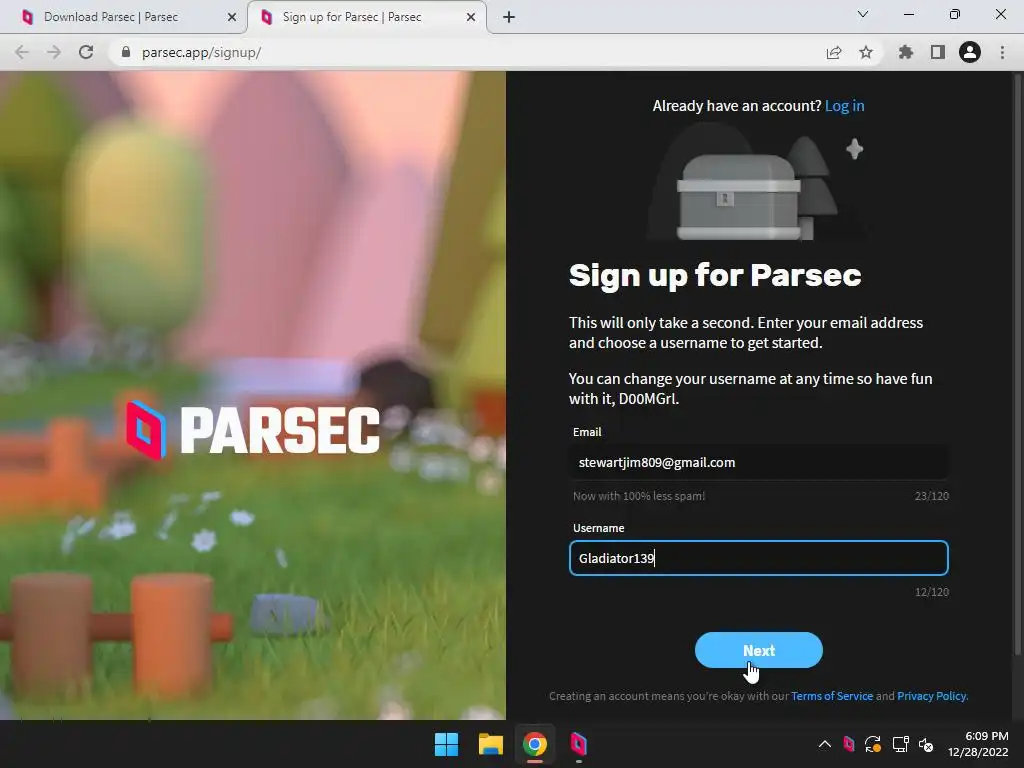Click the muted volume tray icon
This screenshot has width=1024, height=768.
[927, 744]
